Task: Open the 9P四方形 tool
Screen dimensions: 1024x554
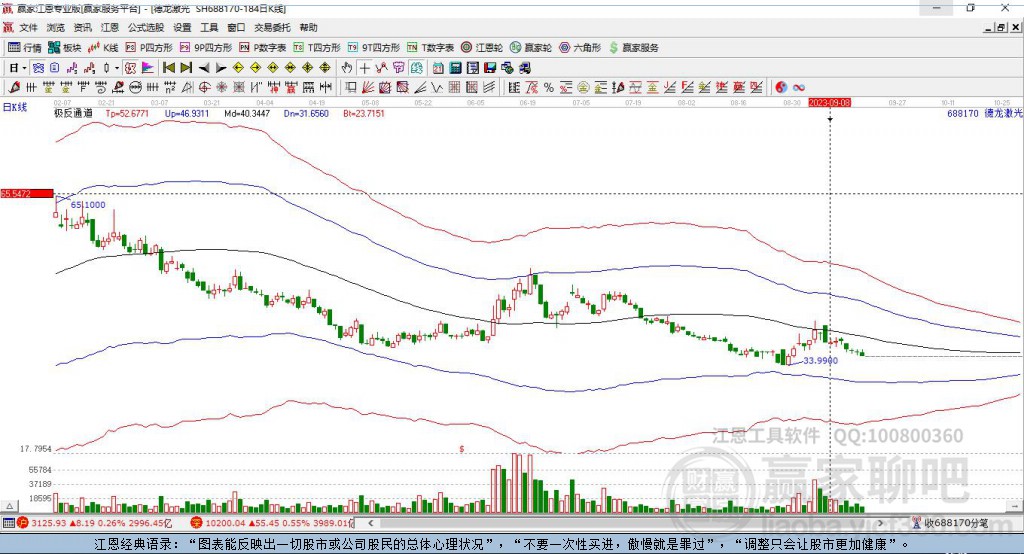Action: click(206, 48)
